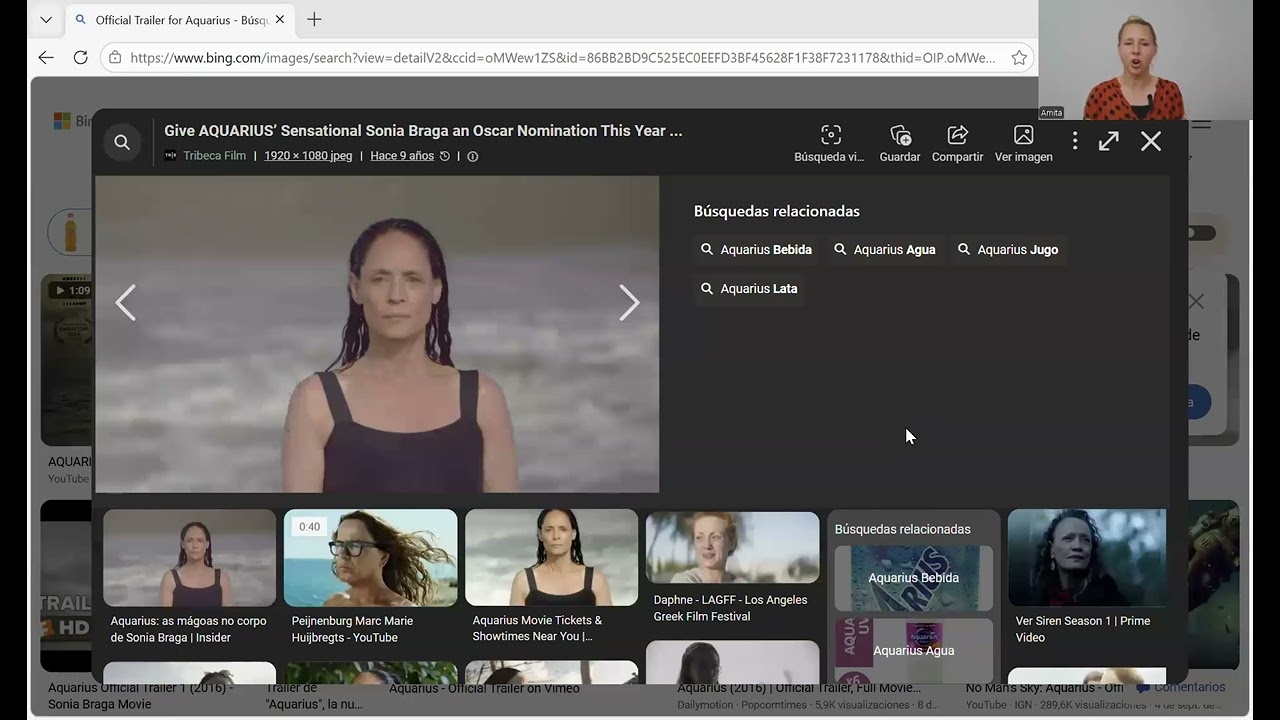The width and height of the screenshot is (1280, 720).
Task: Close the image detail viewer
Action: 1151,141
